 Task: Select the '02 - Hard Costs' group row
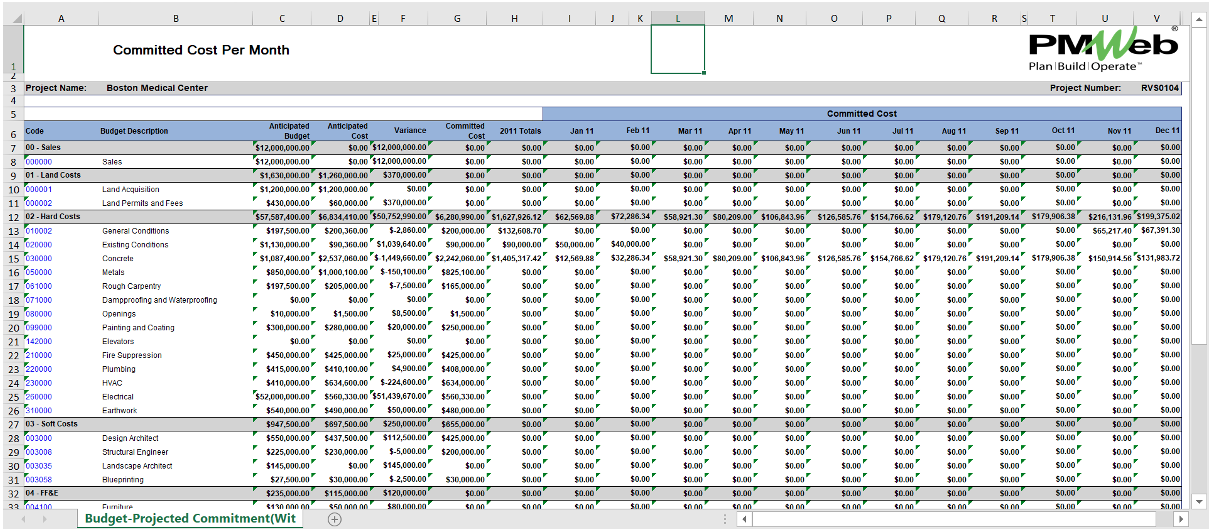click(602, 217)
